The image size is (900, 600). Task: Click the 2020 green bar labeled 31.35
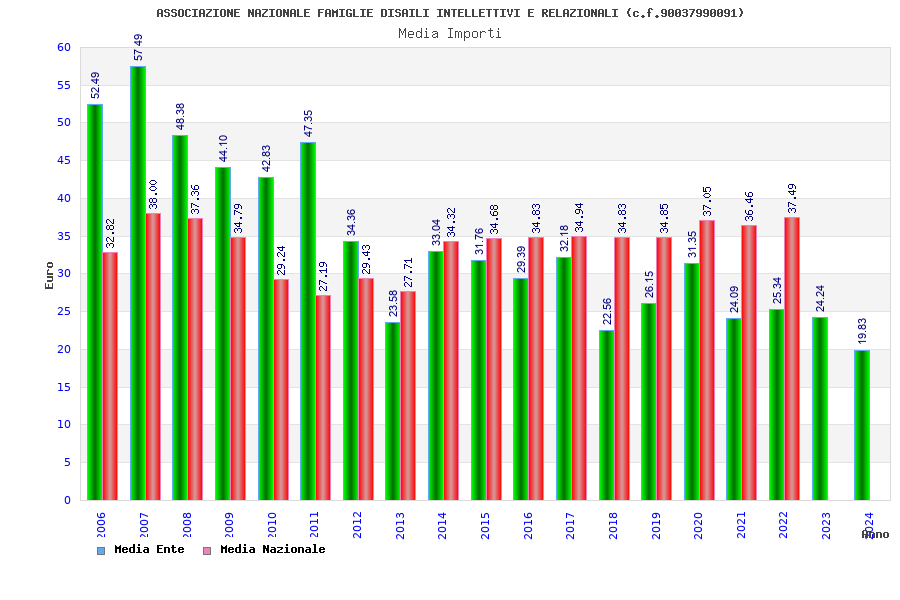(x=692, y=382)
